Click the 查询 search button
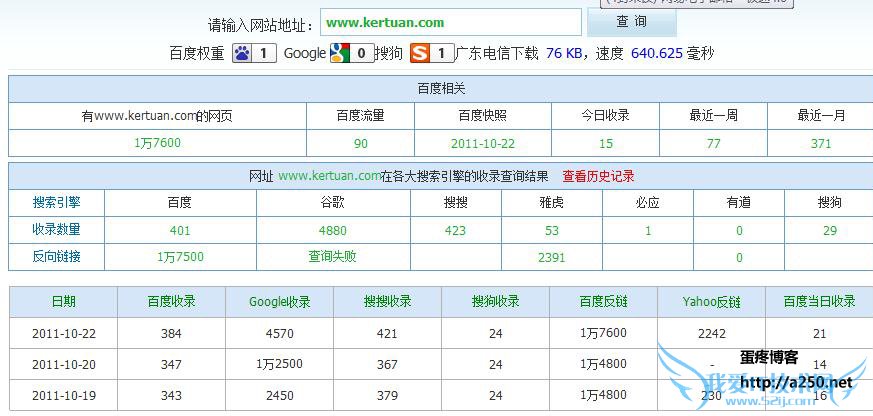Image resolution: width=873 pixels, height=416 pixels. 632,22
